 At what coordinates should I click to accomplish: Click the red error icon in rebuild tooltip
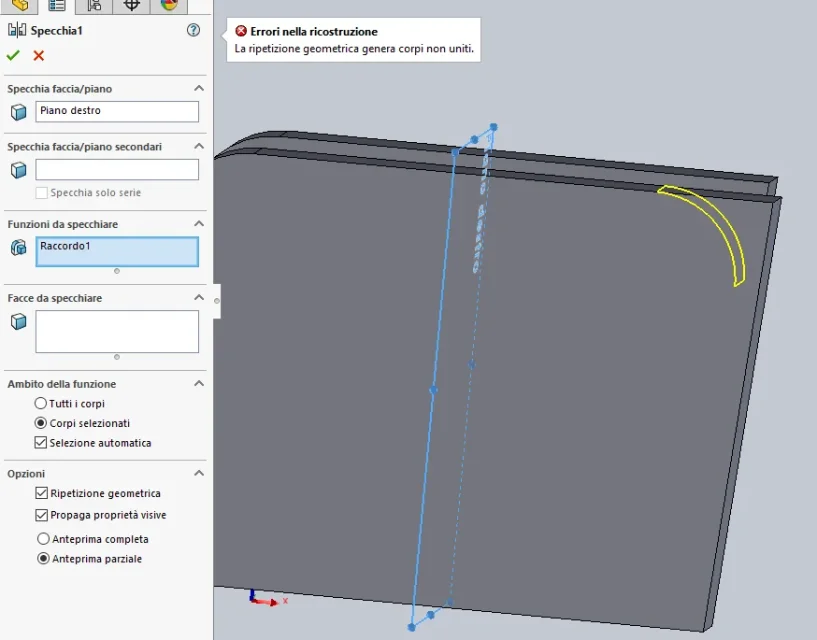pyautogui.click(x=241, y=31)
